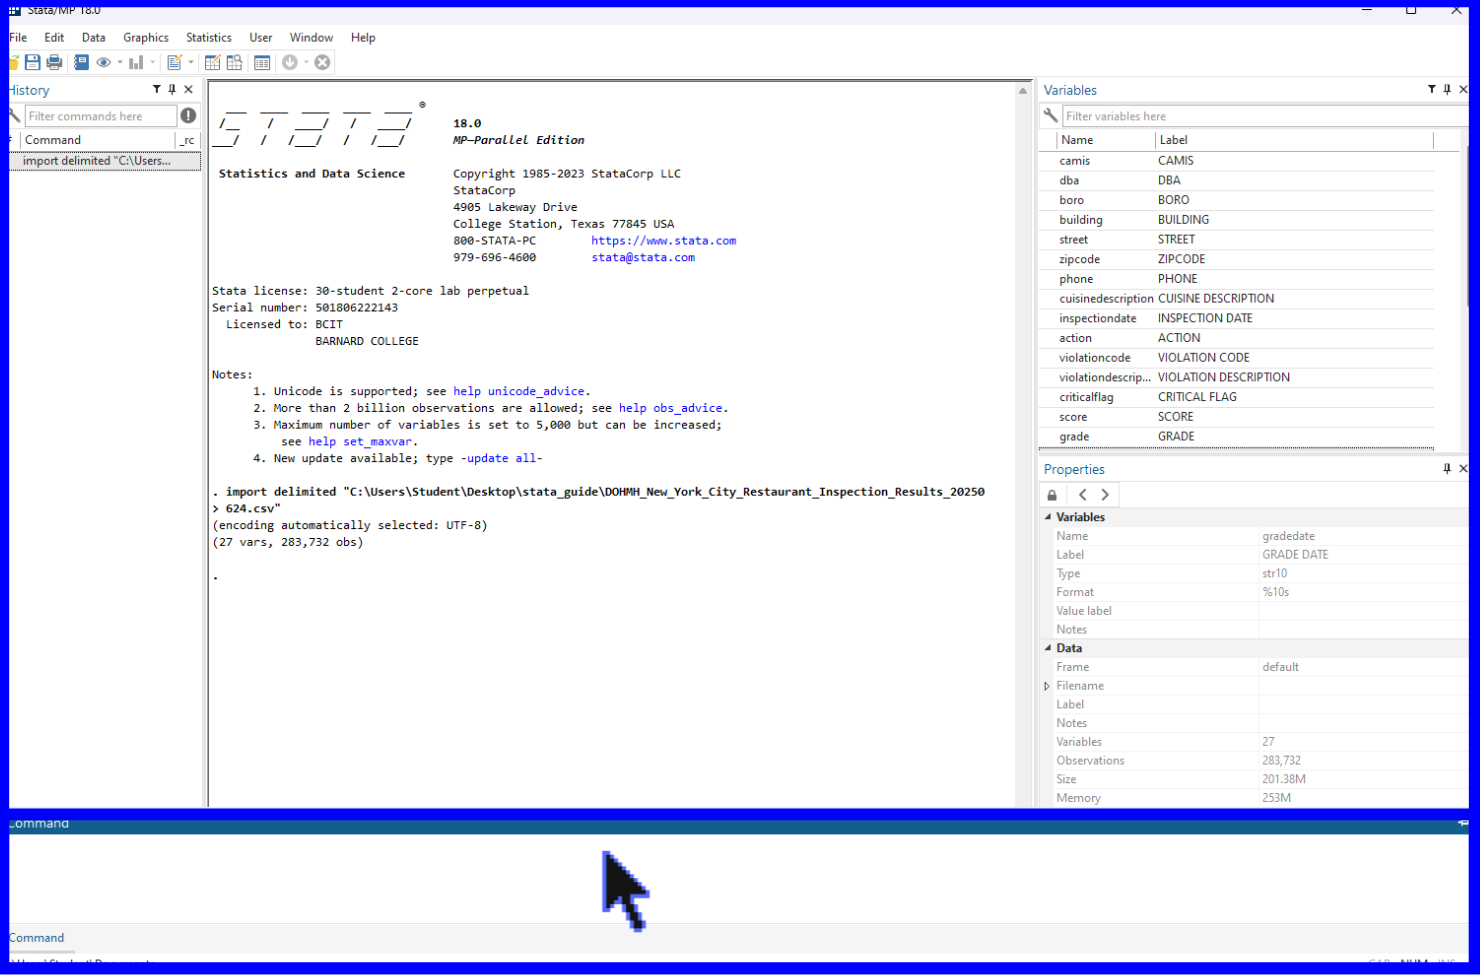Select the criticalflag variable row
The image size is (1480, 975).
[x=1236, y=397]
